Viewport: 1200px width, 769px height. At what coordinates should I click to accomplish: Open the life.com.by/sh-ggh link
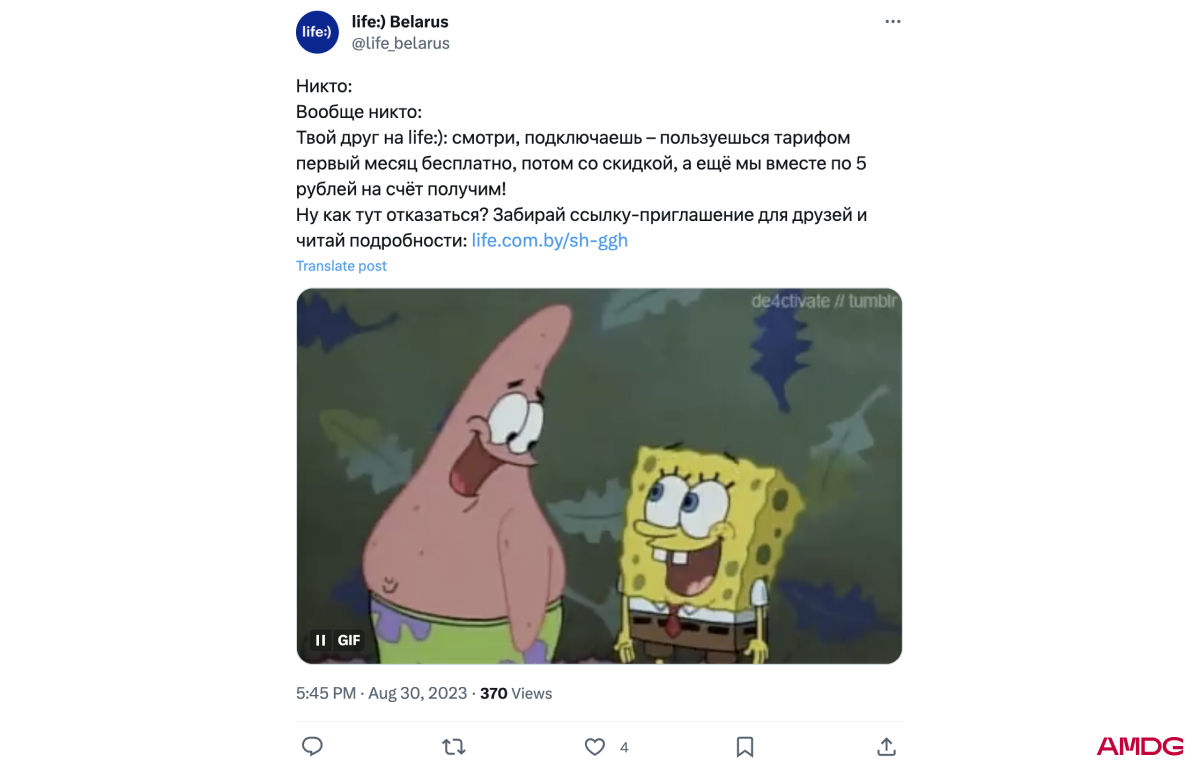[550, 240]
